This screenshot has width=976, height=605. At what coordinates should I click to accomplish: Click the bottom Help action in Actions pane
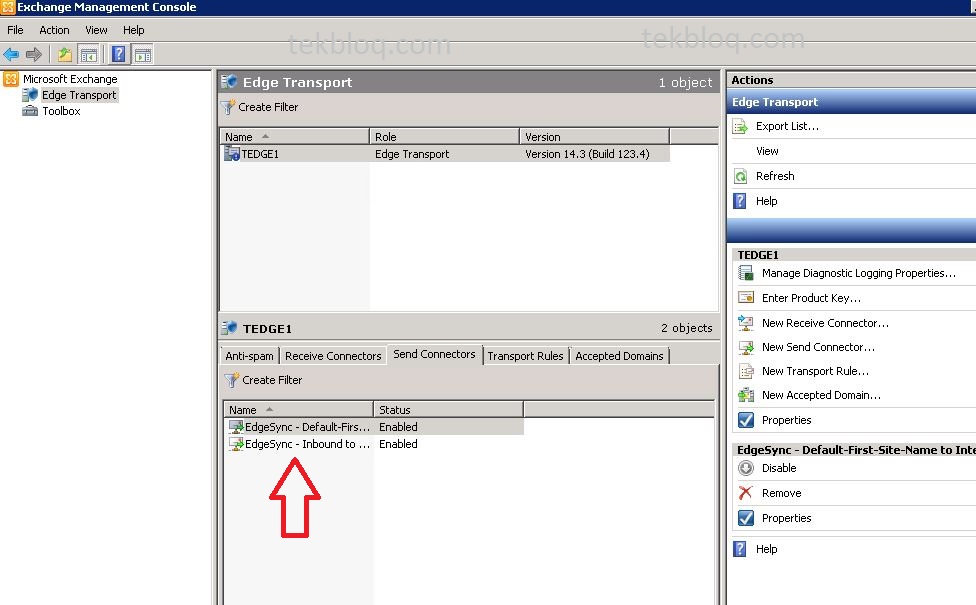[x=766, y=549]
